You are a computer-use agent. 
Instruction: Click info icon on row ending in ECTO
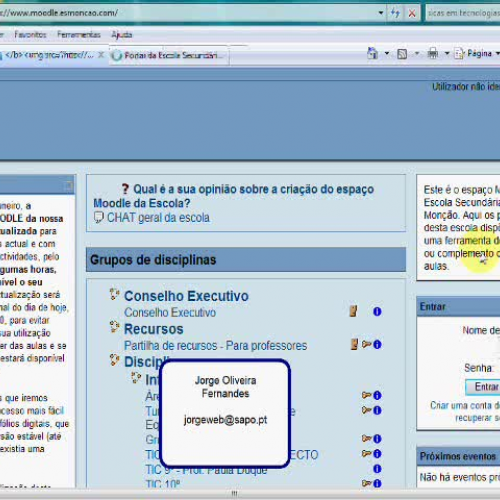pyautogui.click(x=377, y=454)
